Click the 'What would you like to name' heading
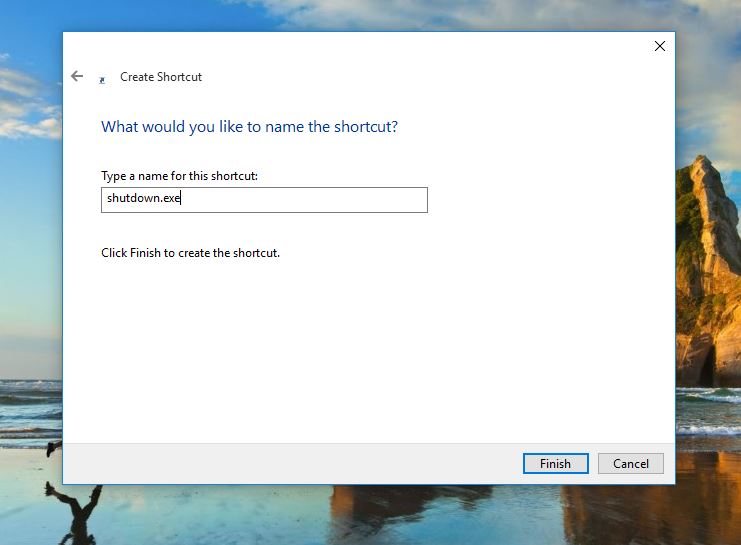The width and height of the screenshot is (741, 545). pos(249,127)
